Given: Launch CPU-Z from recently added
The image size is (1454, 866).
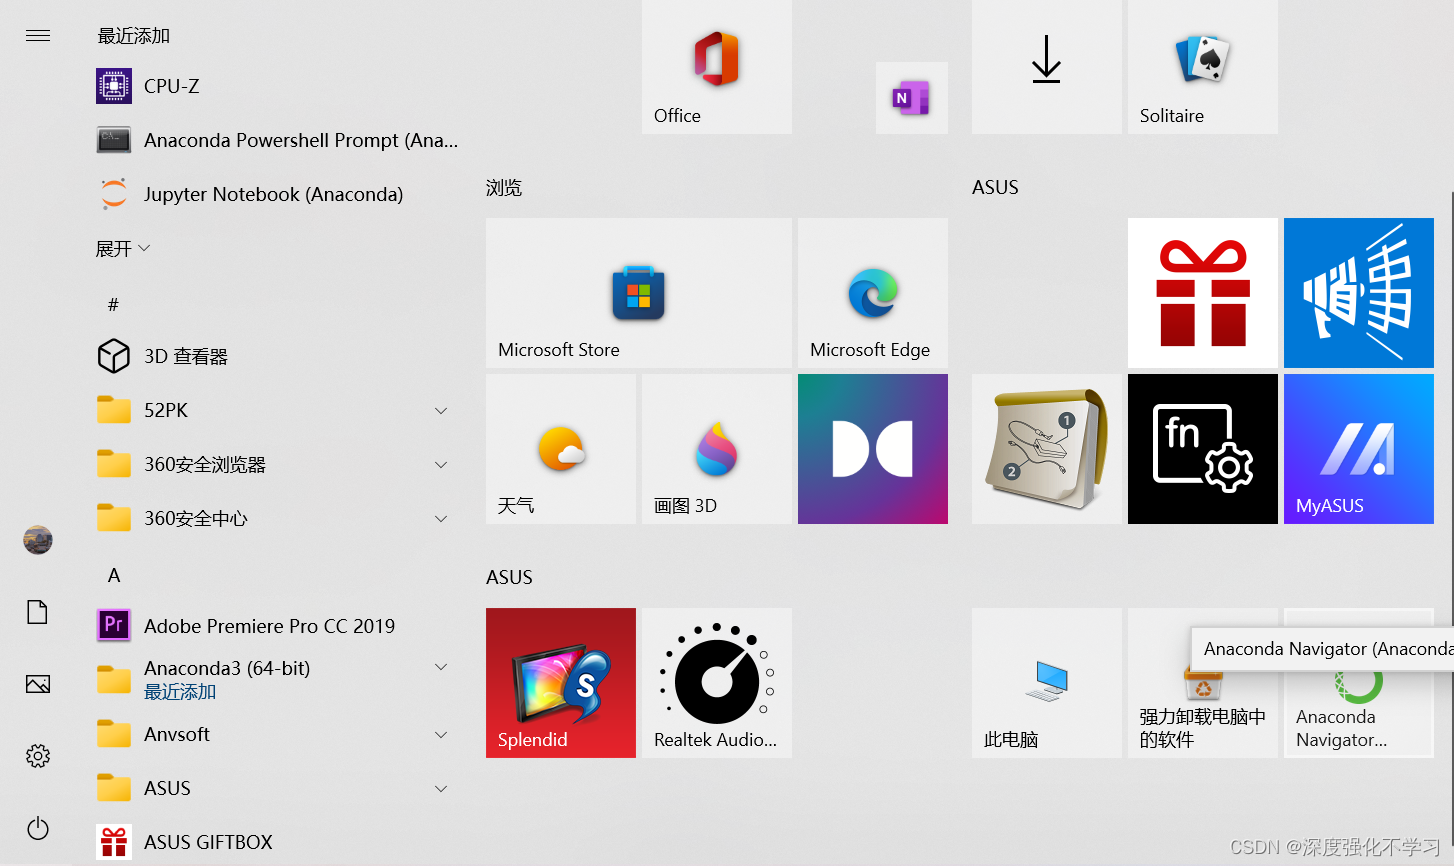Looking at the screenshot, I should (276, 86).
